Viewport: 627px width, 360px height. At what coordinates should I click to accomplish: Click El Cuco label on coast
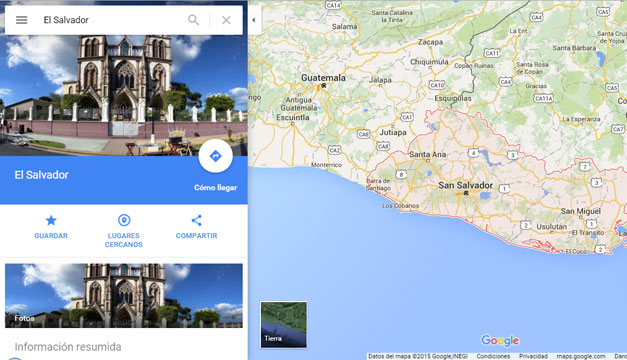576,251
